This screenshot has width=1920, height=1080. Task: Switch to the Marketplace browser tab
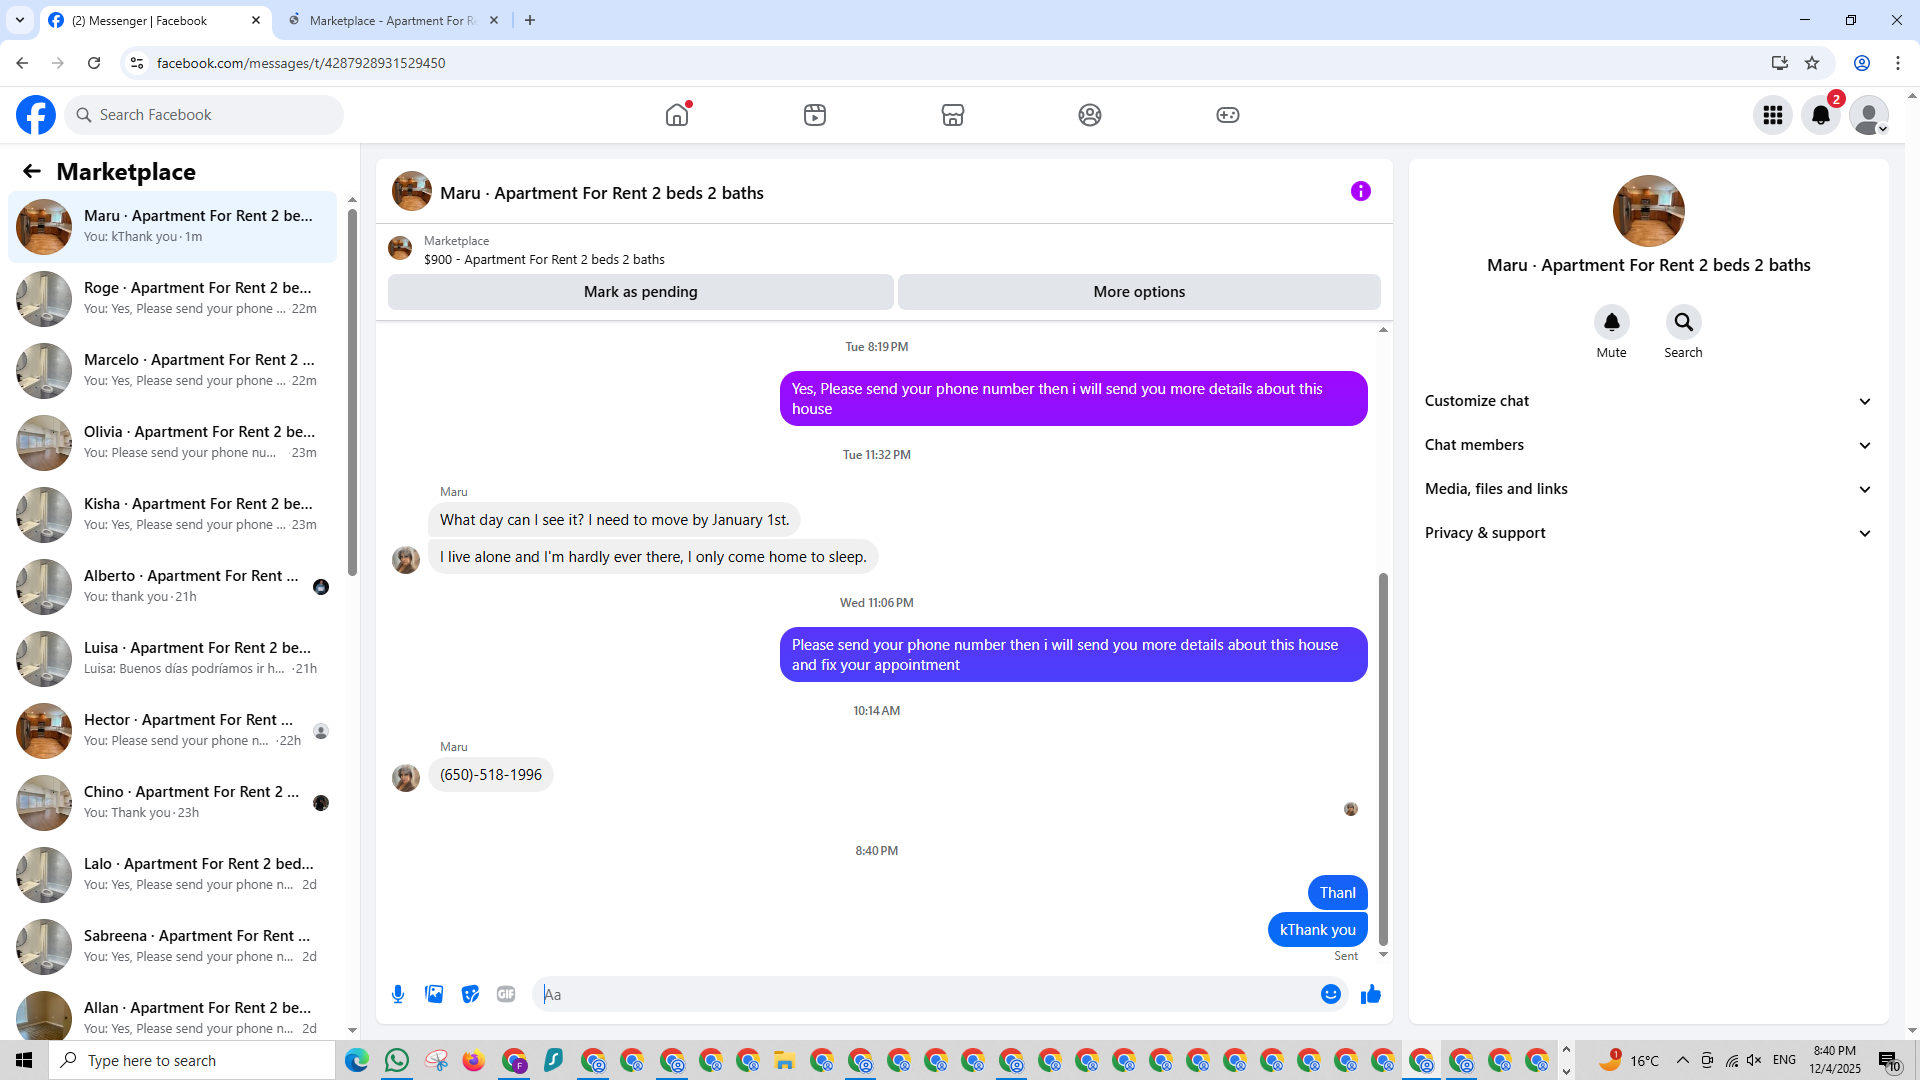pyautogui.click(x=391, y=20)
